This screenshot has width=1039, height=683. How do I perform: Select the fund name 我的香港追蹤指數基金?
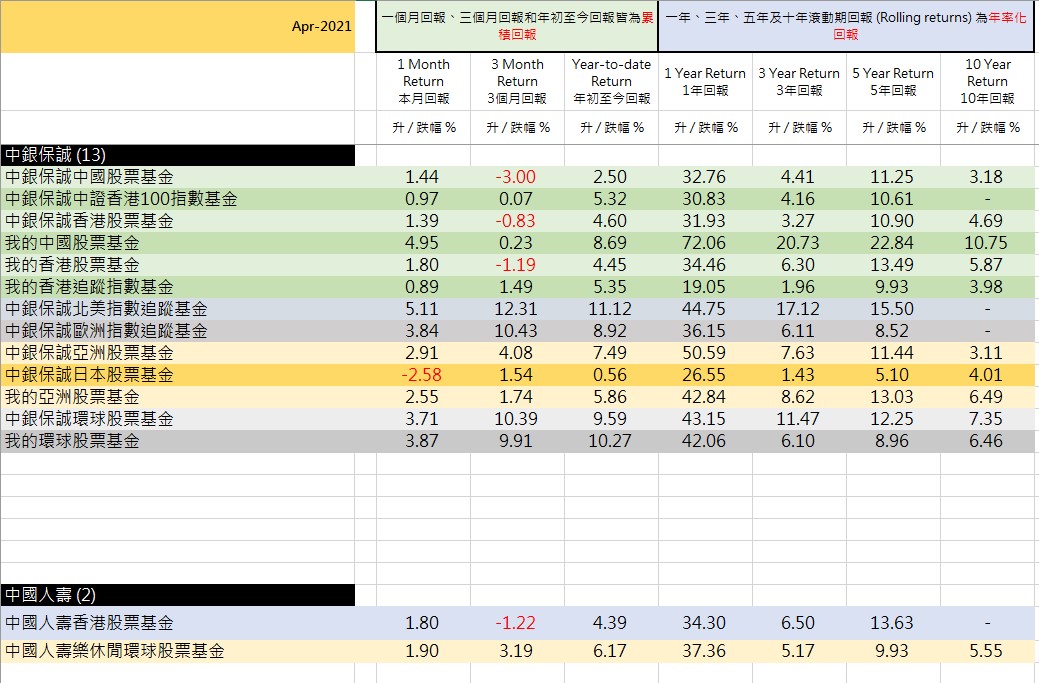[x=89, y=287]
